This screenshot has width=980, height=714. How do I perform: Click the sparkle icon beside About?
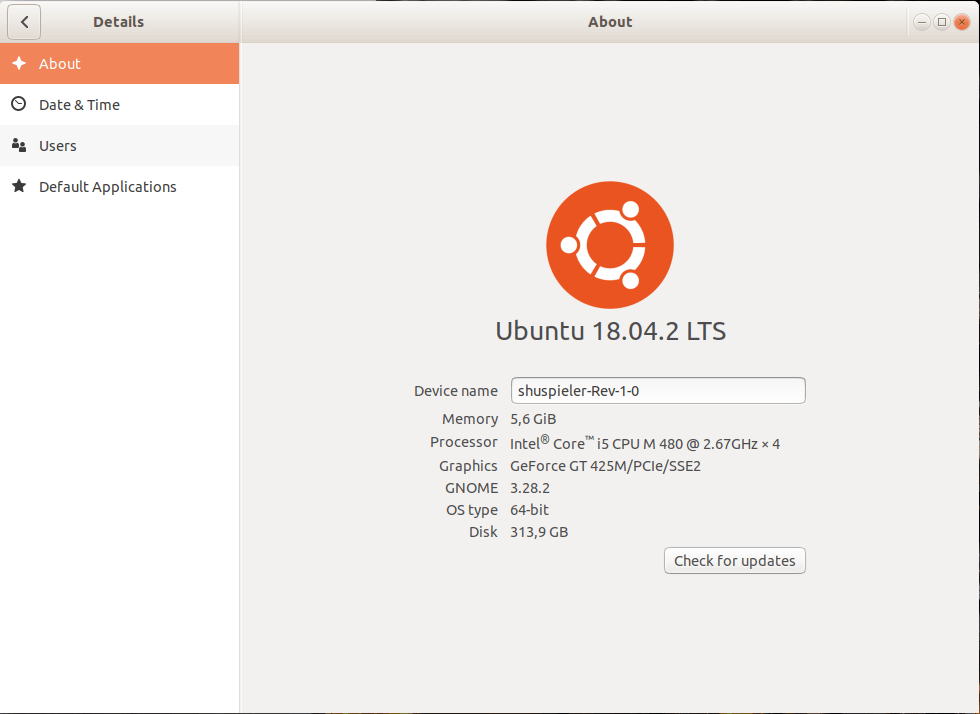point(18,64)
